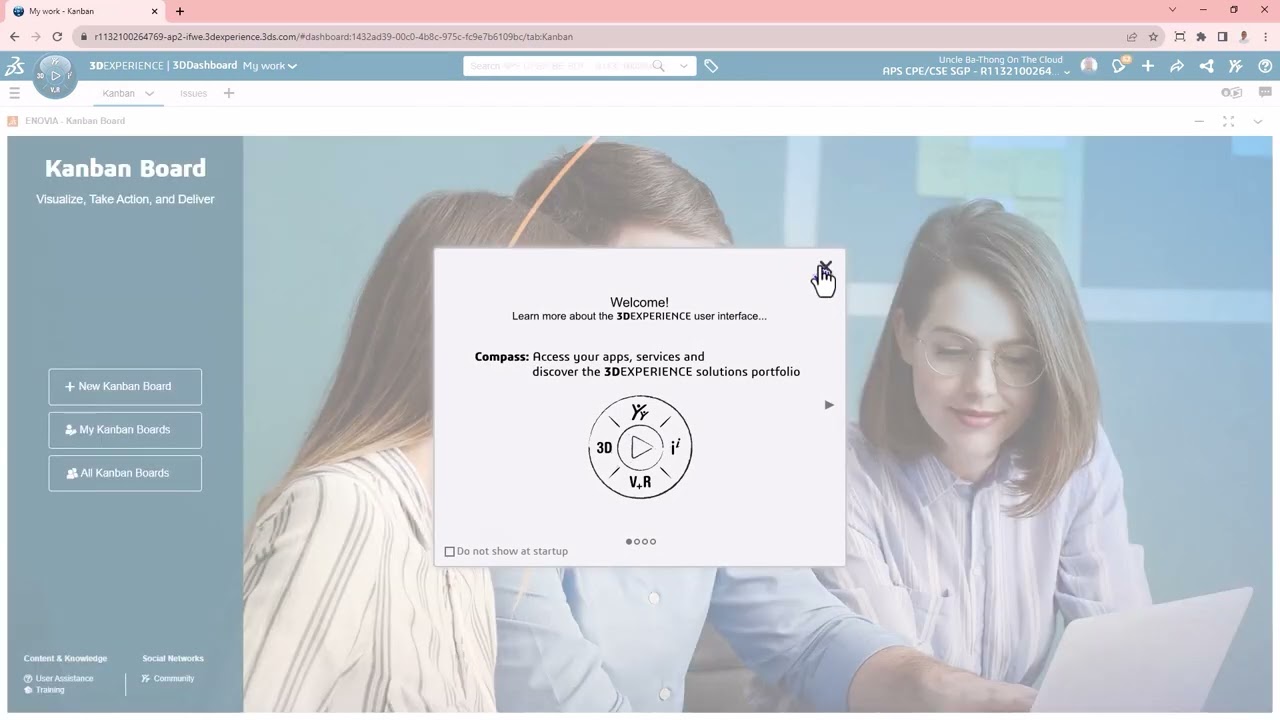Open My Kanban Boards

(x=125, y=430)
